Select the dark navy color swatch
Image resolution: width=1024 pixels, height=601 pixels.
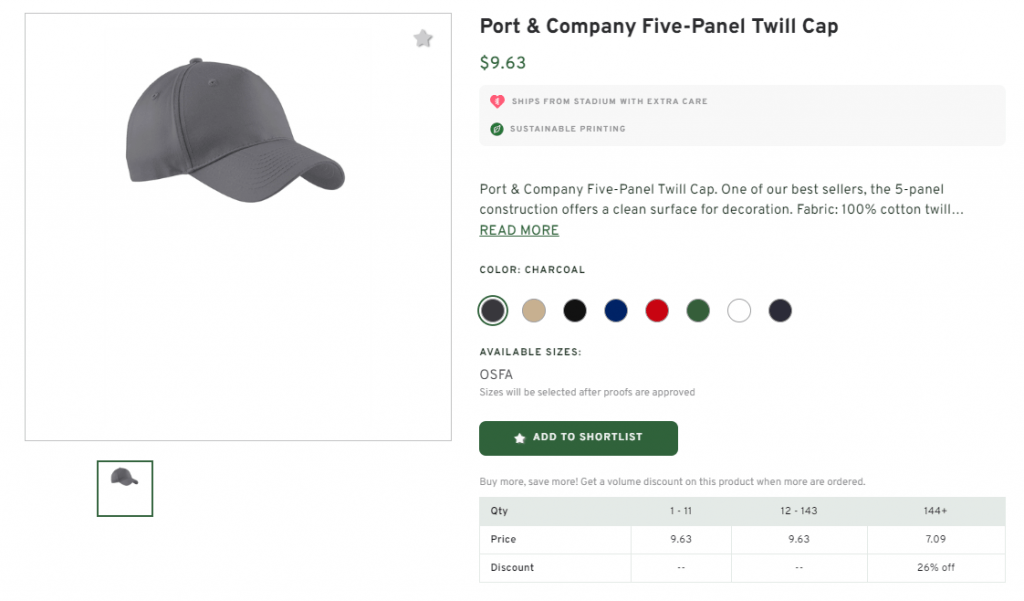tap(780, 310)
